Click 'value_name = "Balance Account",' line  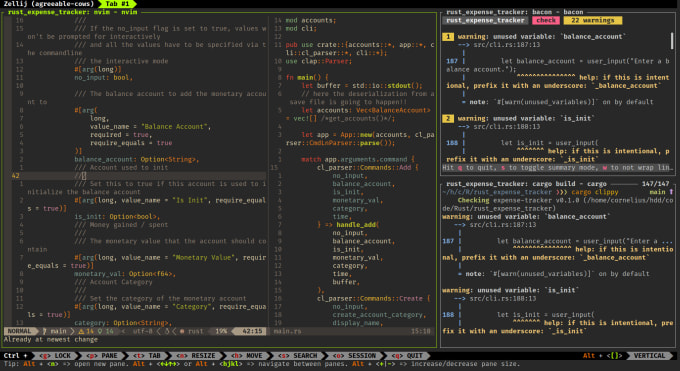coord(150,127)
